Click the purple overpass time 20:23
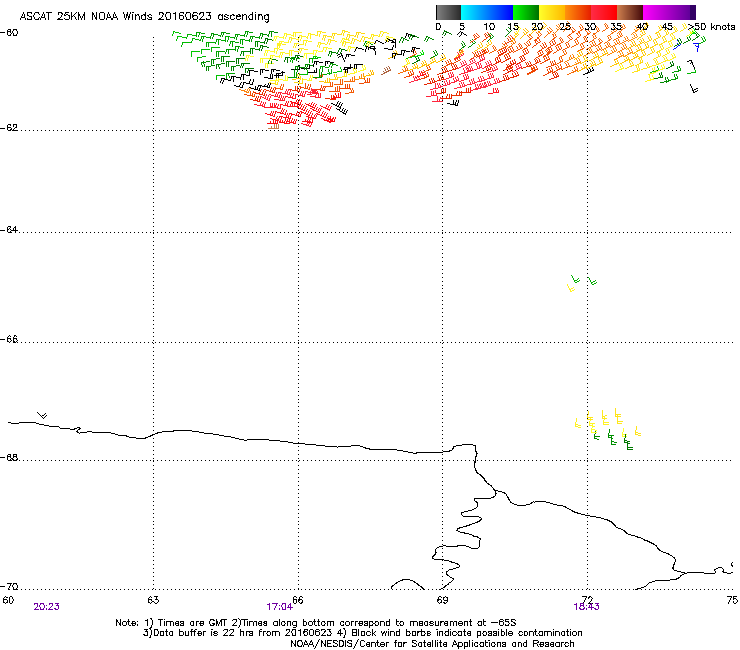The image size is (740, 650). (x=46, y=607)
